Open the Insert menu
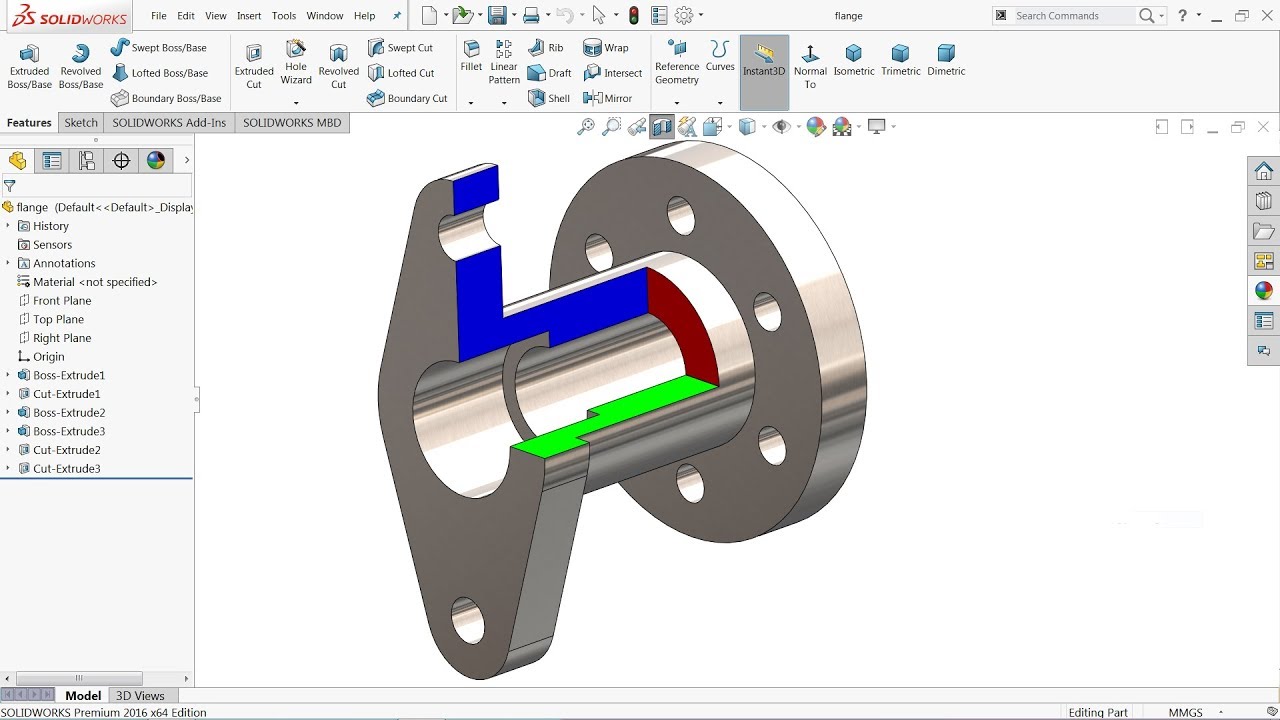The height and width of the screenshot is (720, 1280). [249, 16]
